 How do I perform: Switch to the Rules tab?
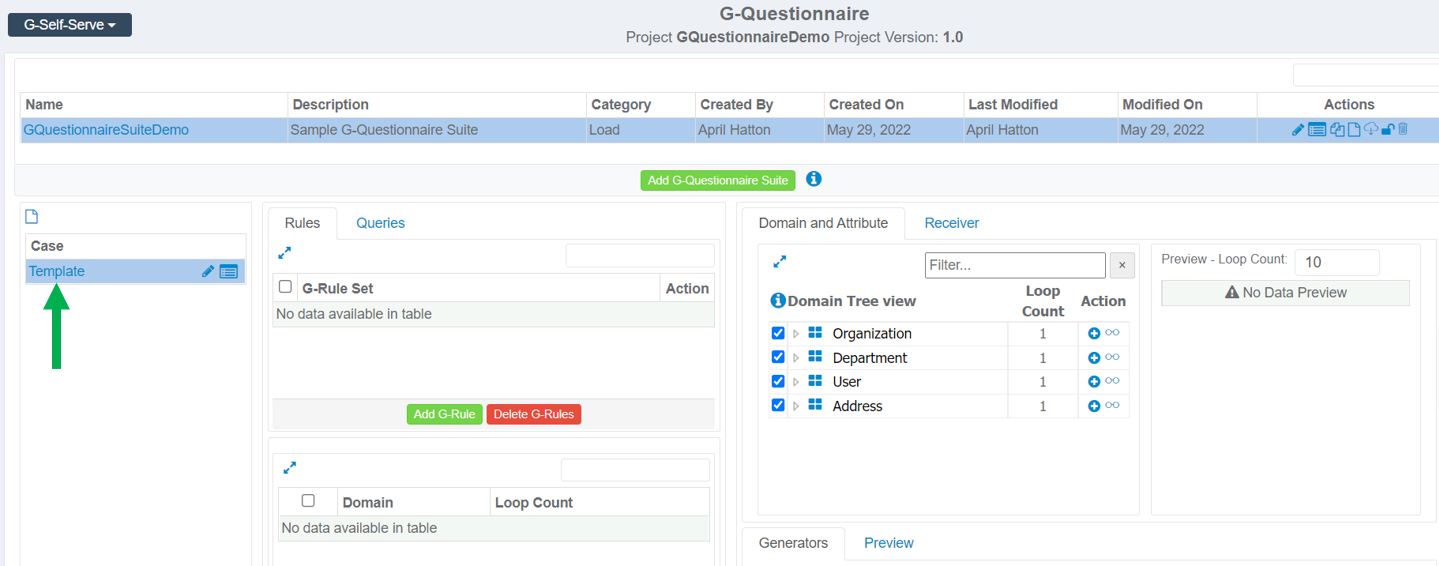pos(302,223)
